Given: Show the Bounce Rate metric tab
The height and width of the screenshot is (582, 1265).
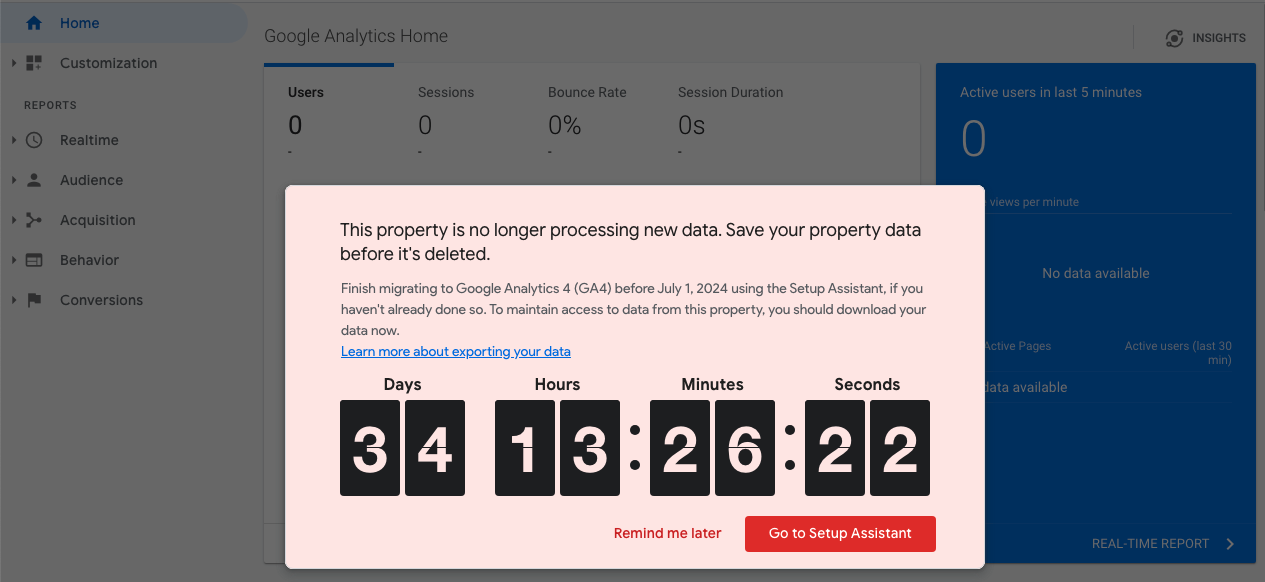Looking at the screenshot, I should [587, 92].
